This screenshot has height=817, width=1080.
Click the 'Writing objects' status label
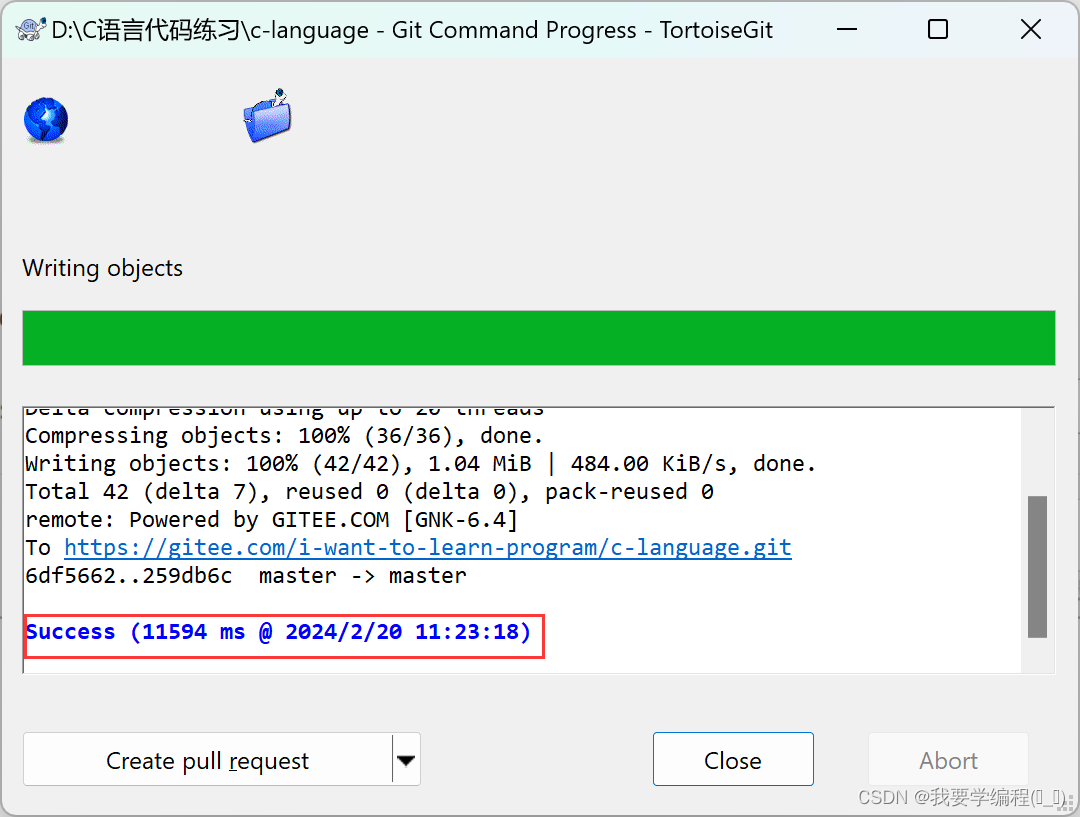(x=103, y=268)
